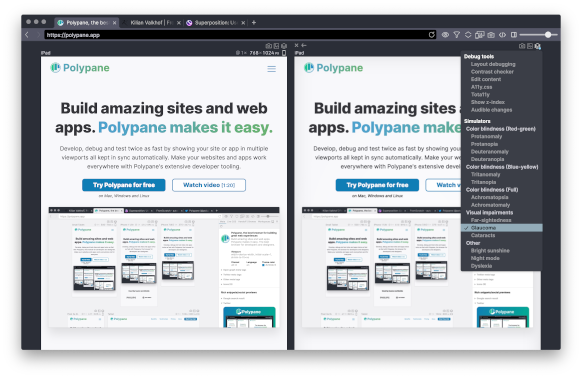Switch to Superposition browser tab
This screenshot has height=378, width=582.
(x=215, y=23)
